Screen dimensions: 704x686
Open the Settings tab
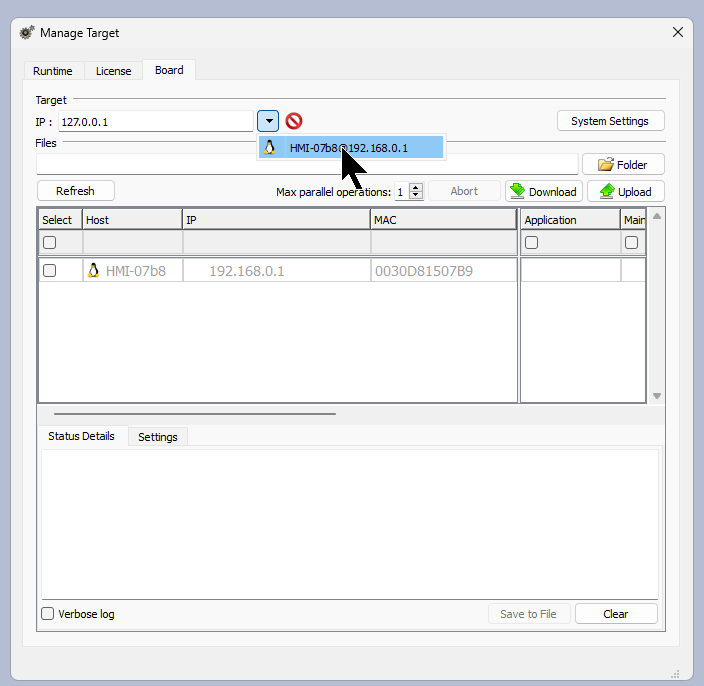tap(158, 437)
